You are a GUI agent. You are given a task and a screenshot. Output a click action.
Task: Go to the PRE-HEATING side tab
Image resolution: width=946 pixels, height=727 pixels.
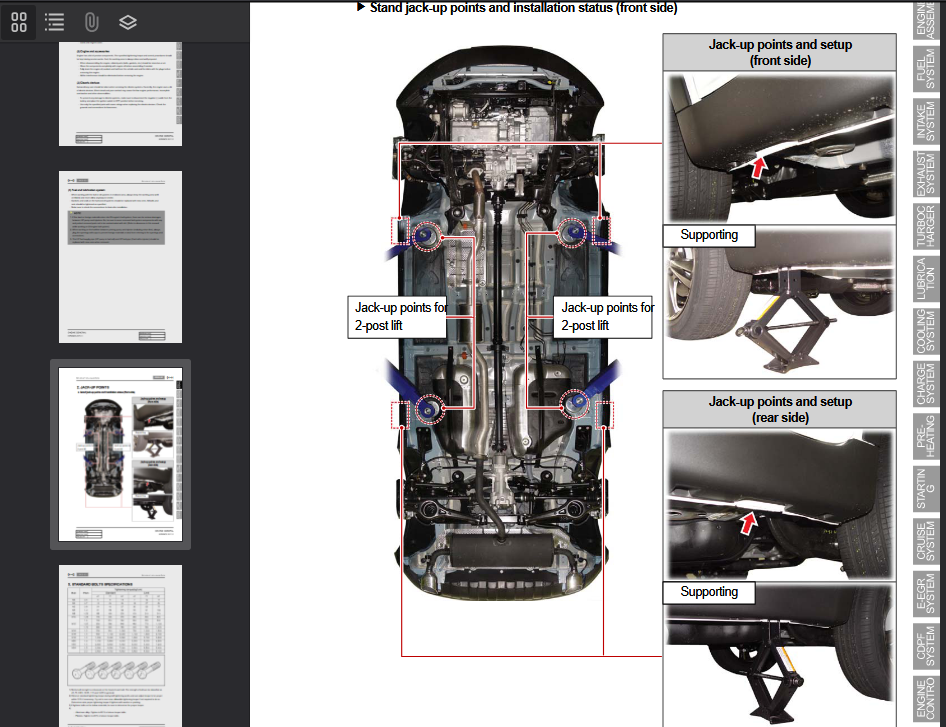[x=925, y=436]
